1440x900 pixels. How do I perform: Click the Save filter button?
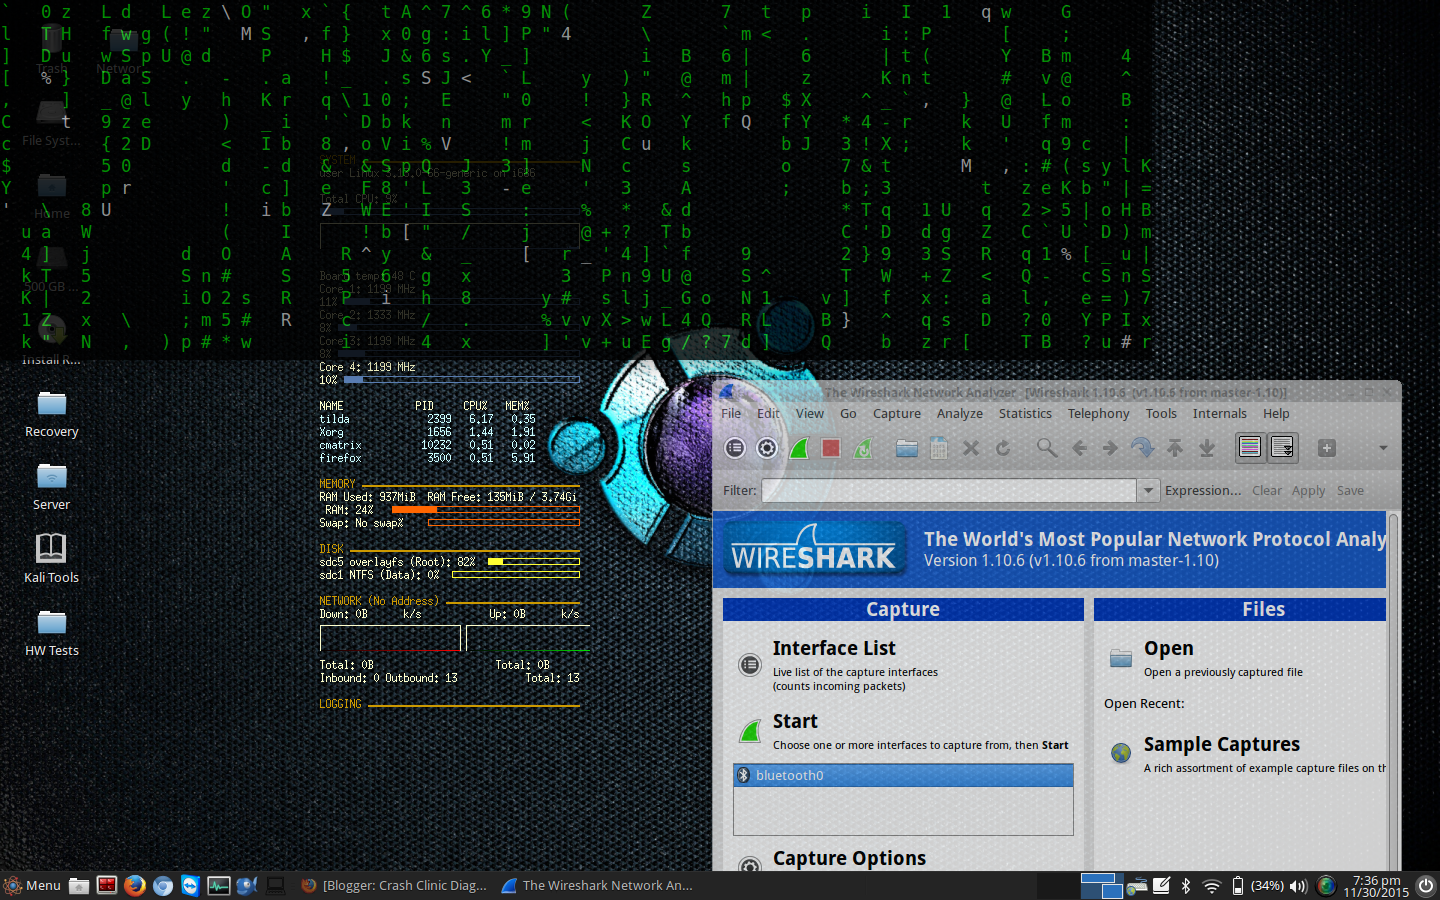pos(1350,490)
